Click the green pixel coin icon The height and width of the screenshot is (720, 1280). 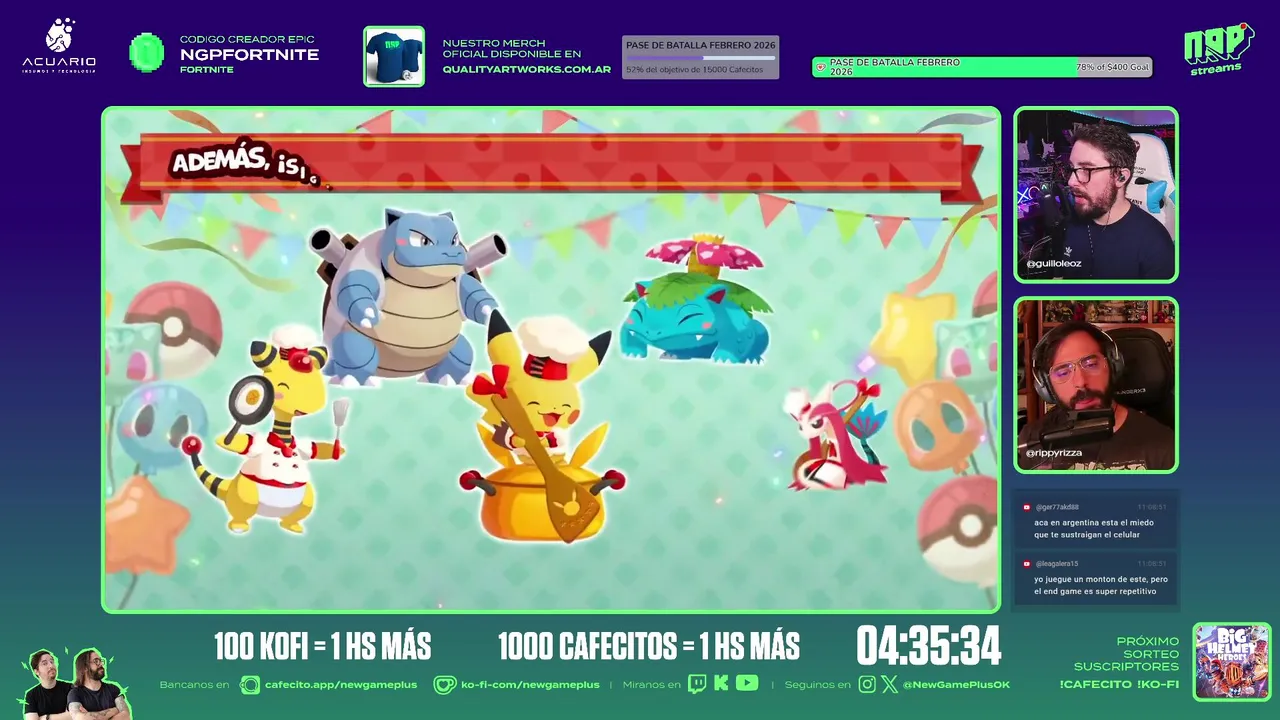[x=147, y=52]
